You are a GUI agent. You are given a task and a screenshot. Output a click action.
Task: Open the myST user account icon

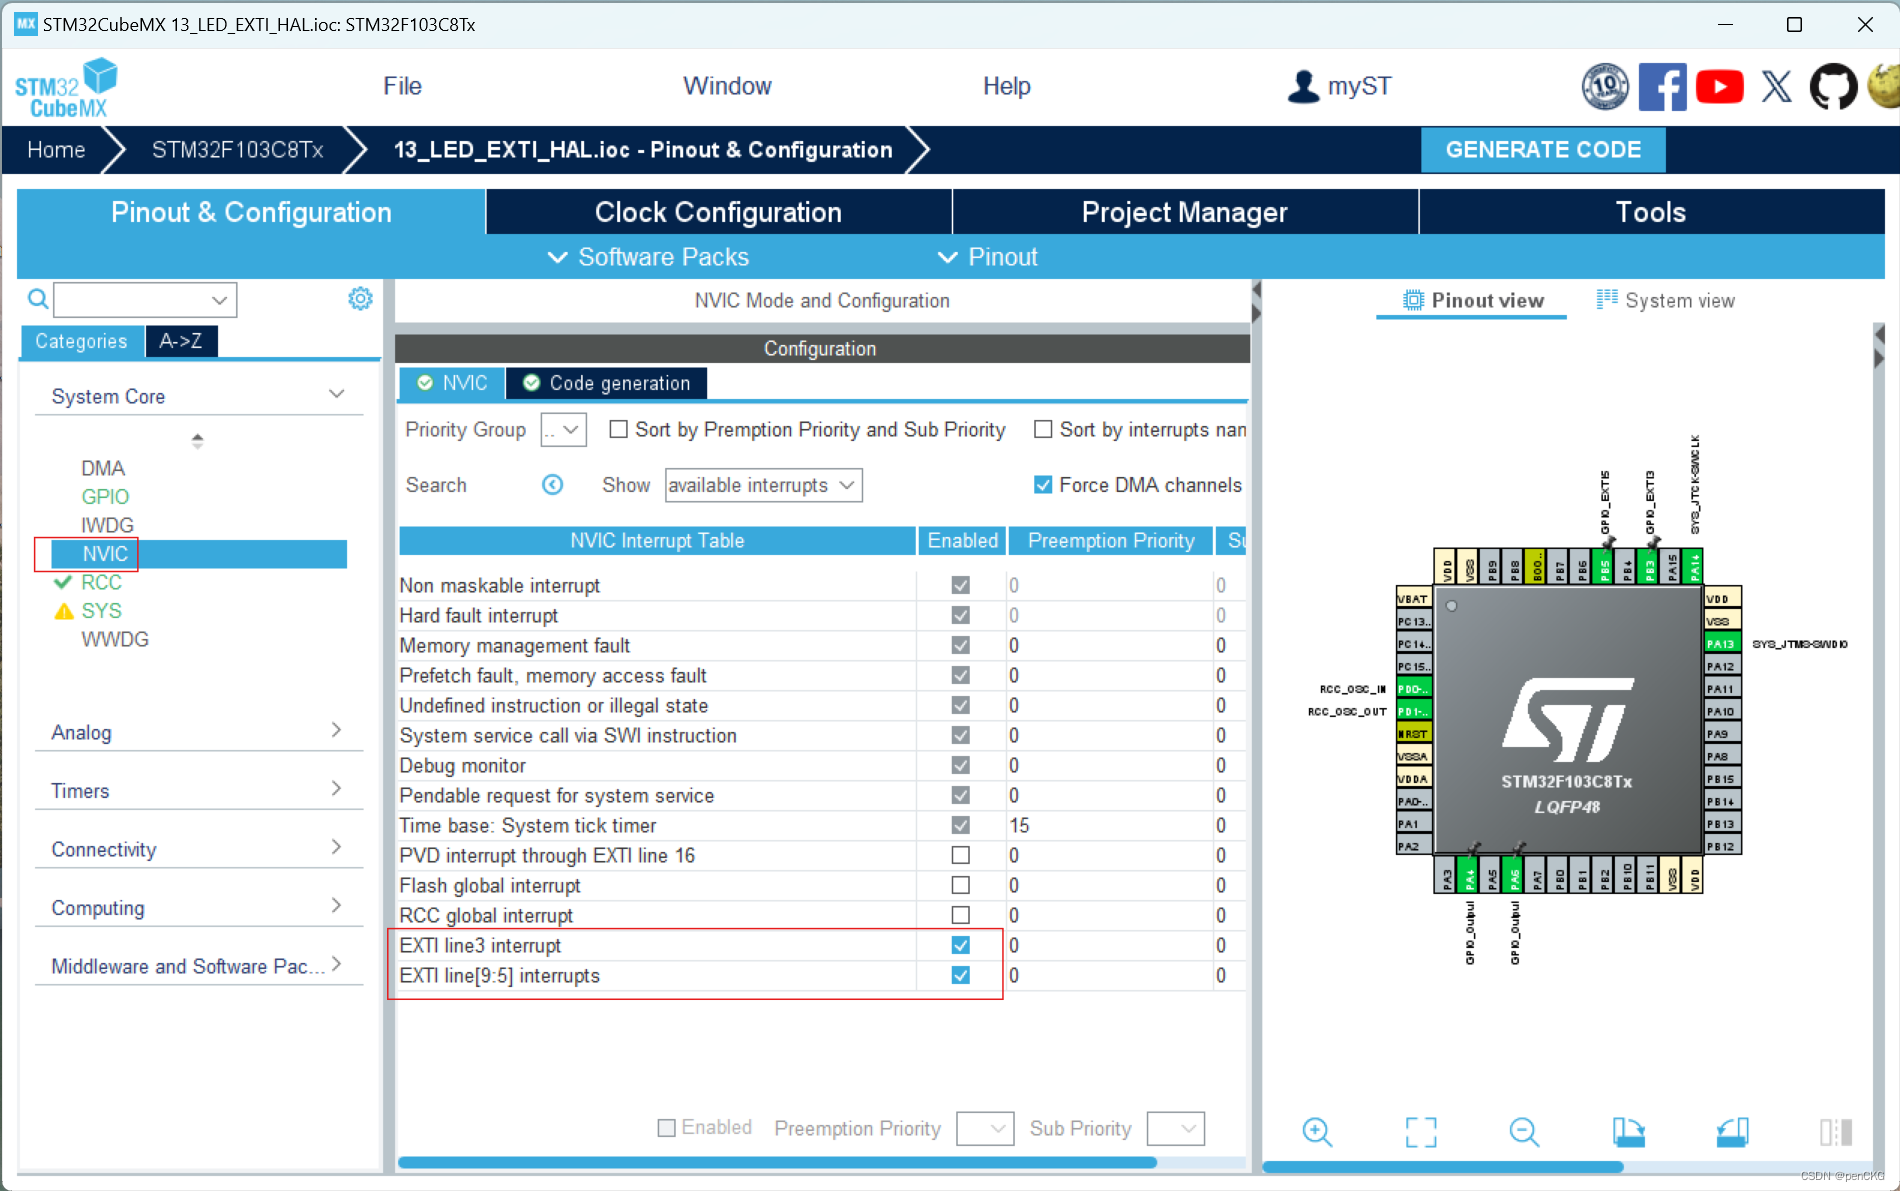click(x=1303, y=87)
